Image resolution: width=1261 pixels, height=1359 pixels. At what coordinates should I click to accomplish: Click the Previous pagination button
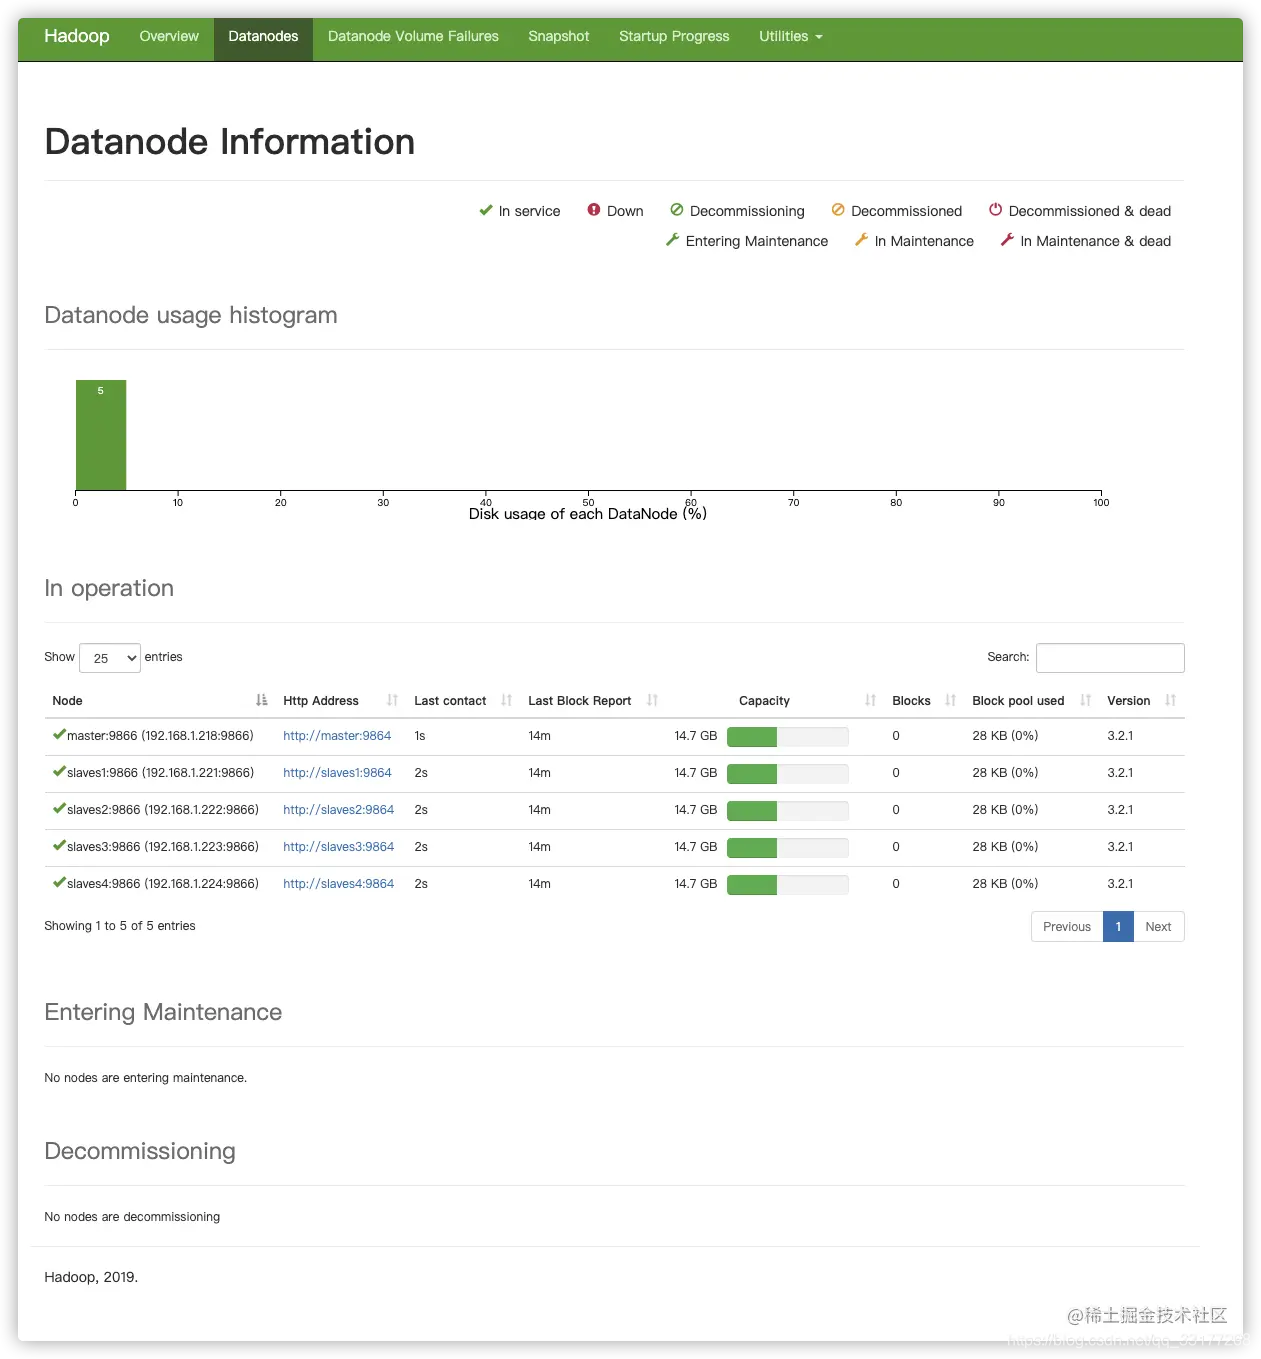1067,927
